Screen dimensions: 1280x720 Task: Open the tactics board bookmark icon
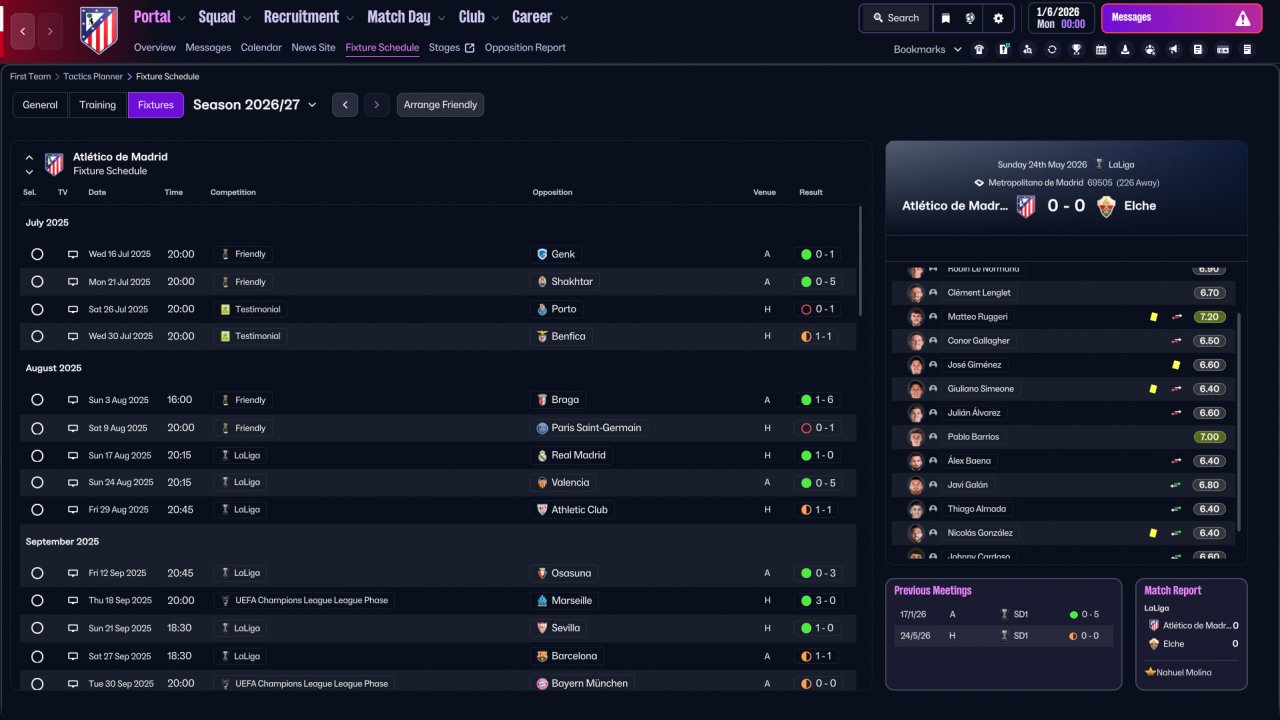[1003, 49]
